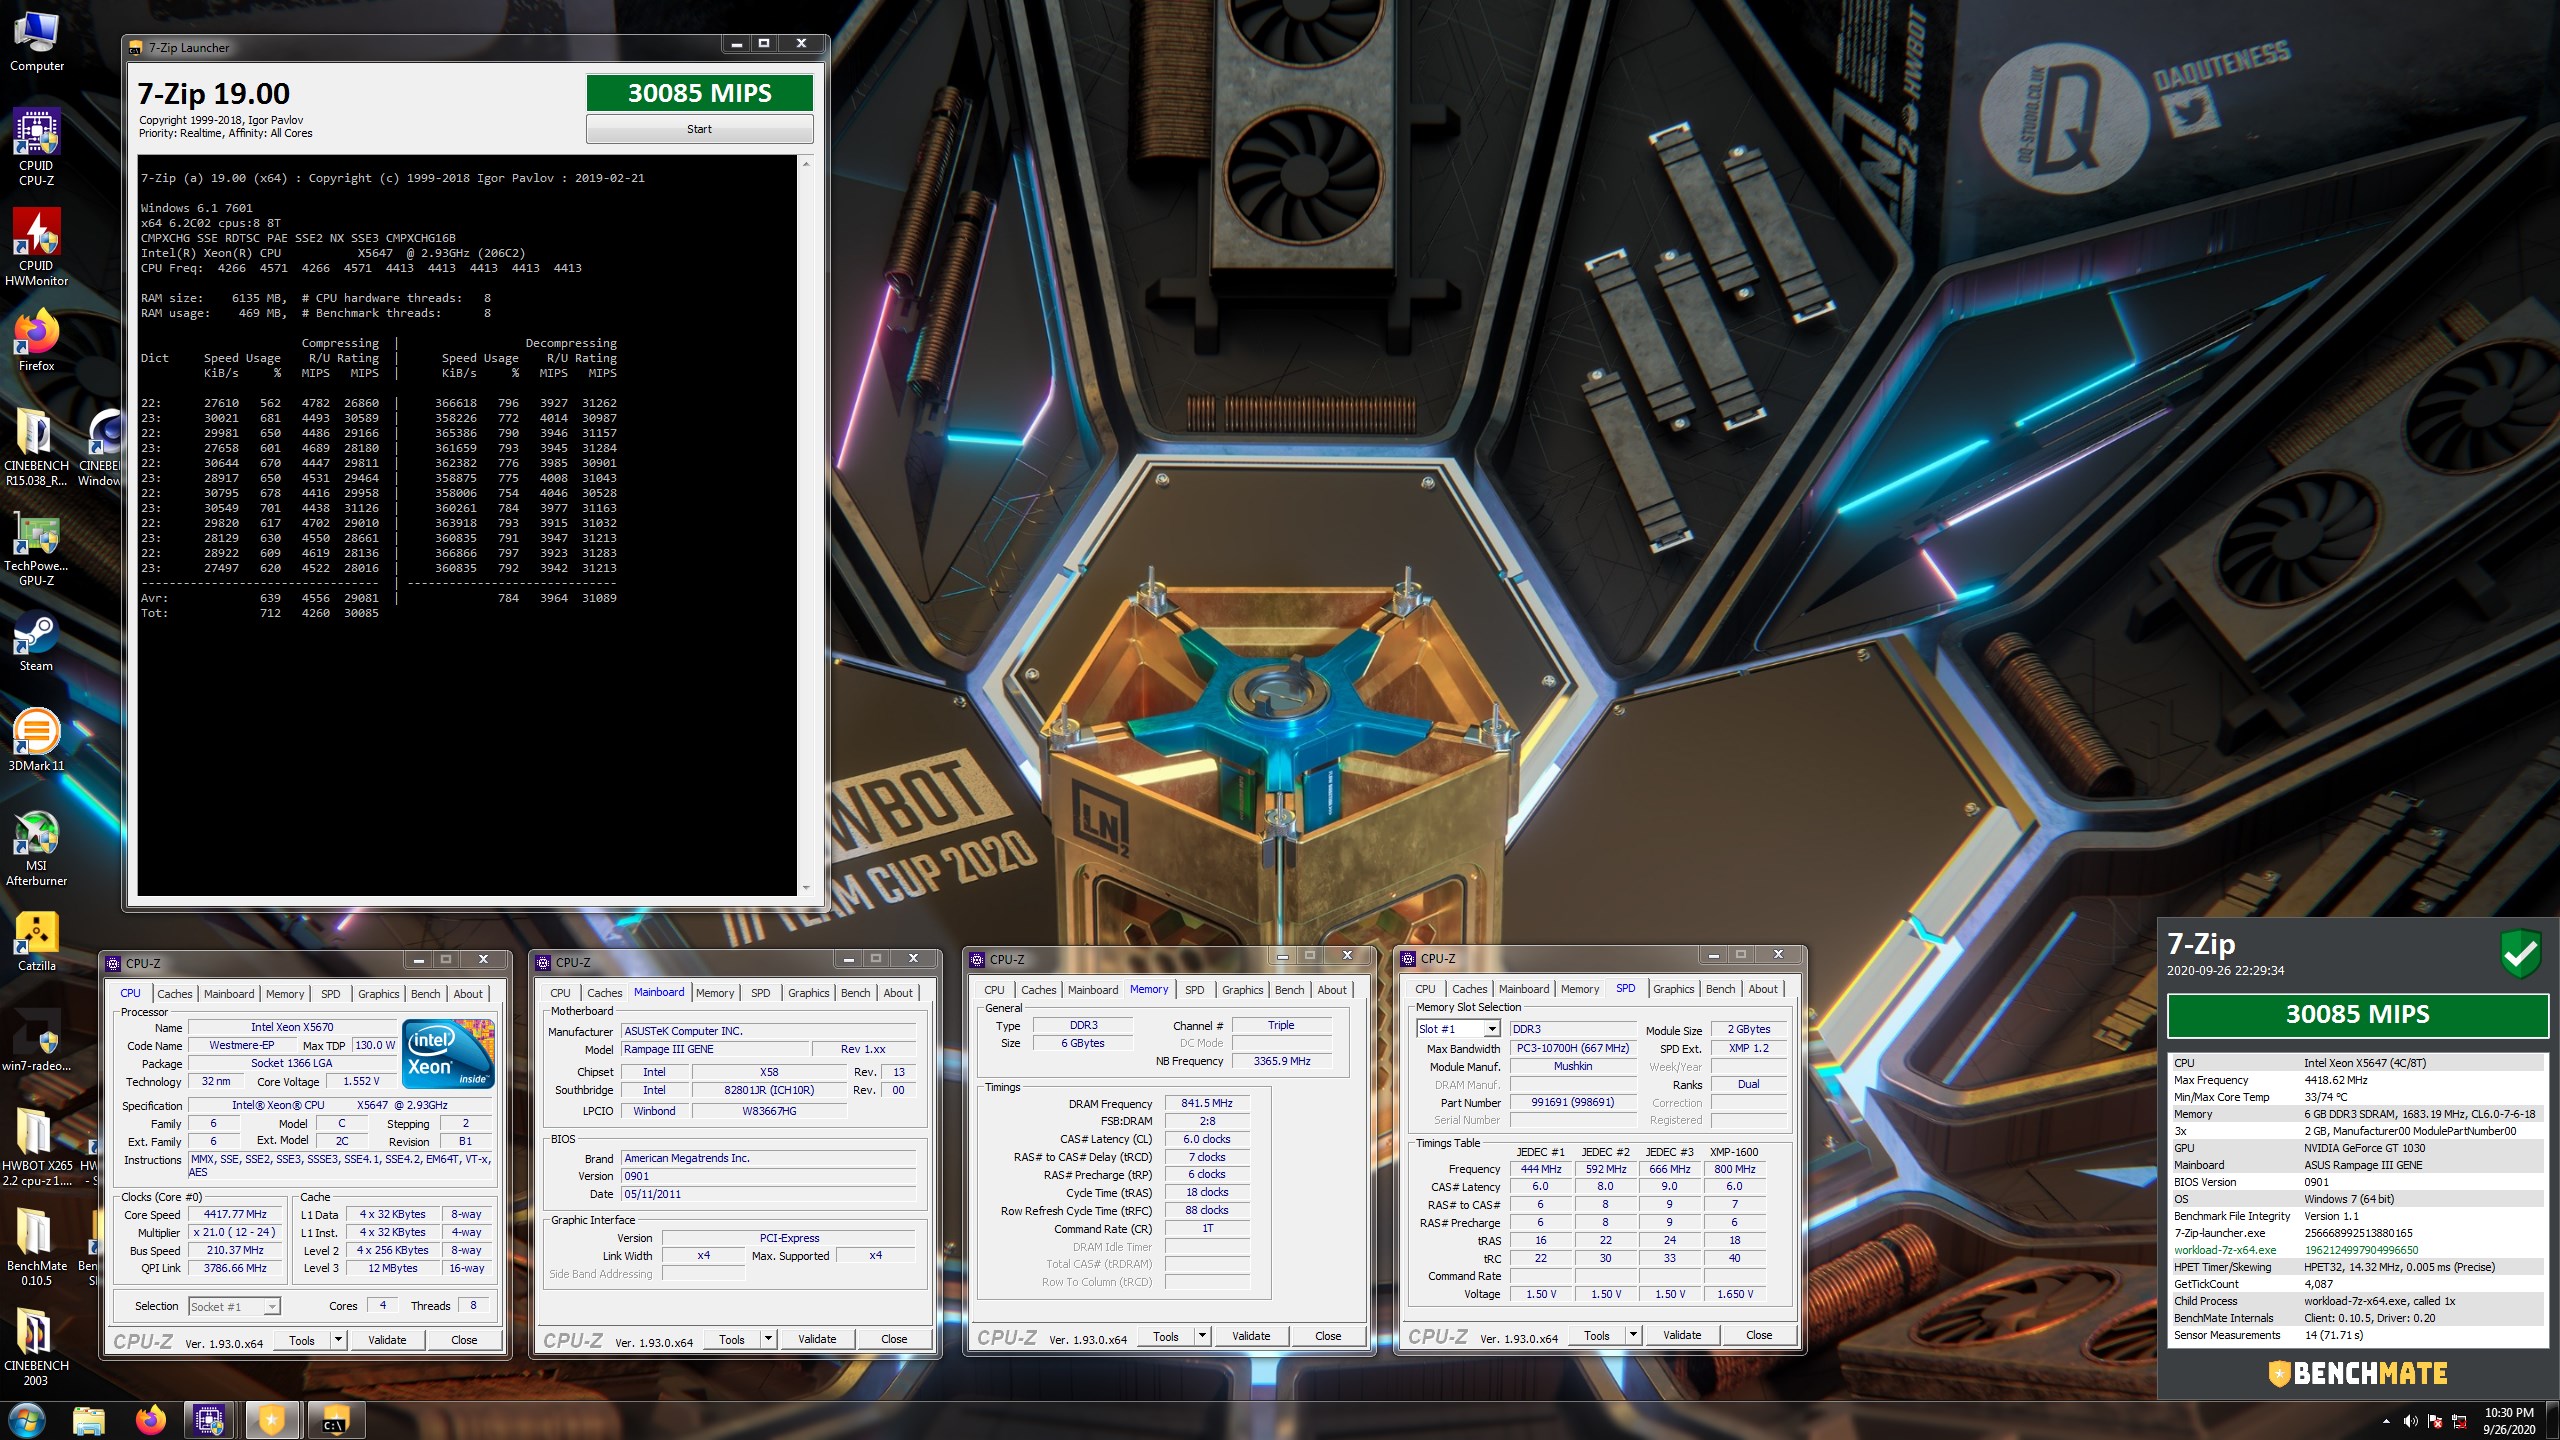Click BenchMate green 30085 MIPS score bar

2357,1014
